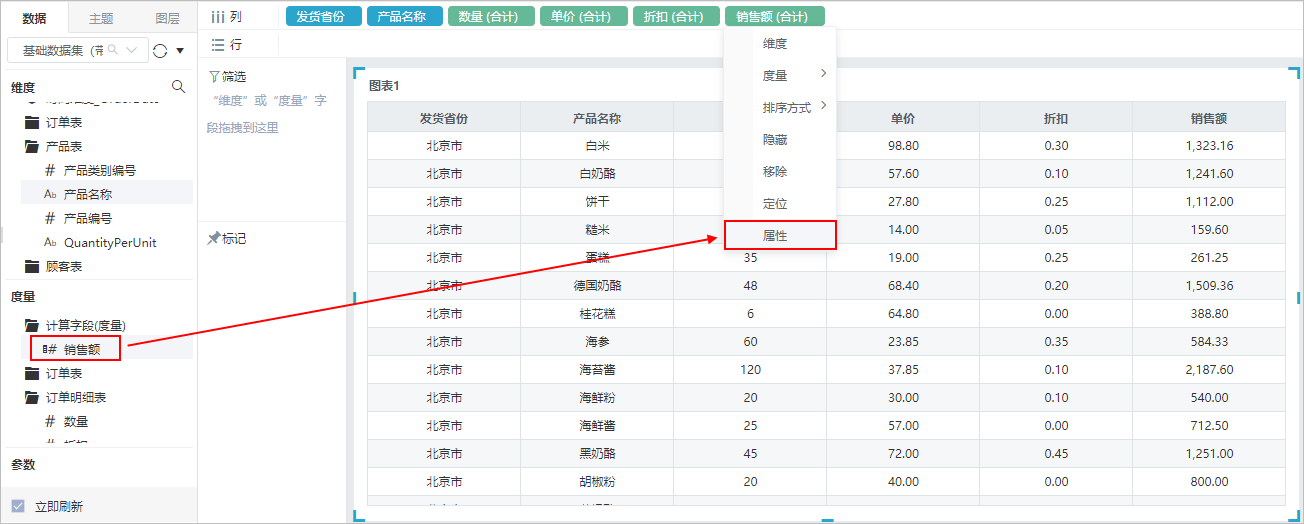Click folder icon of 订单表 under 维度
The height and width of the screenshot is (524, 1304).
(32, 123)
